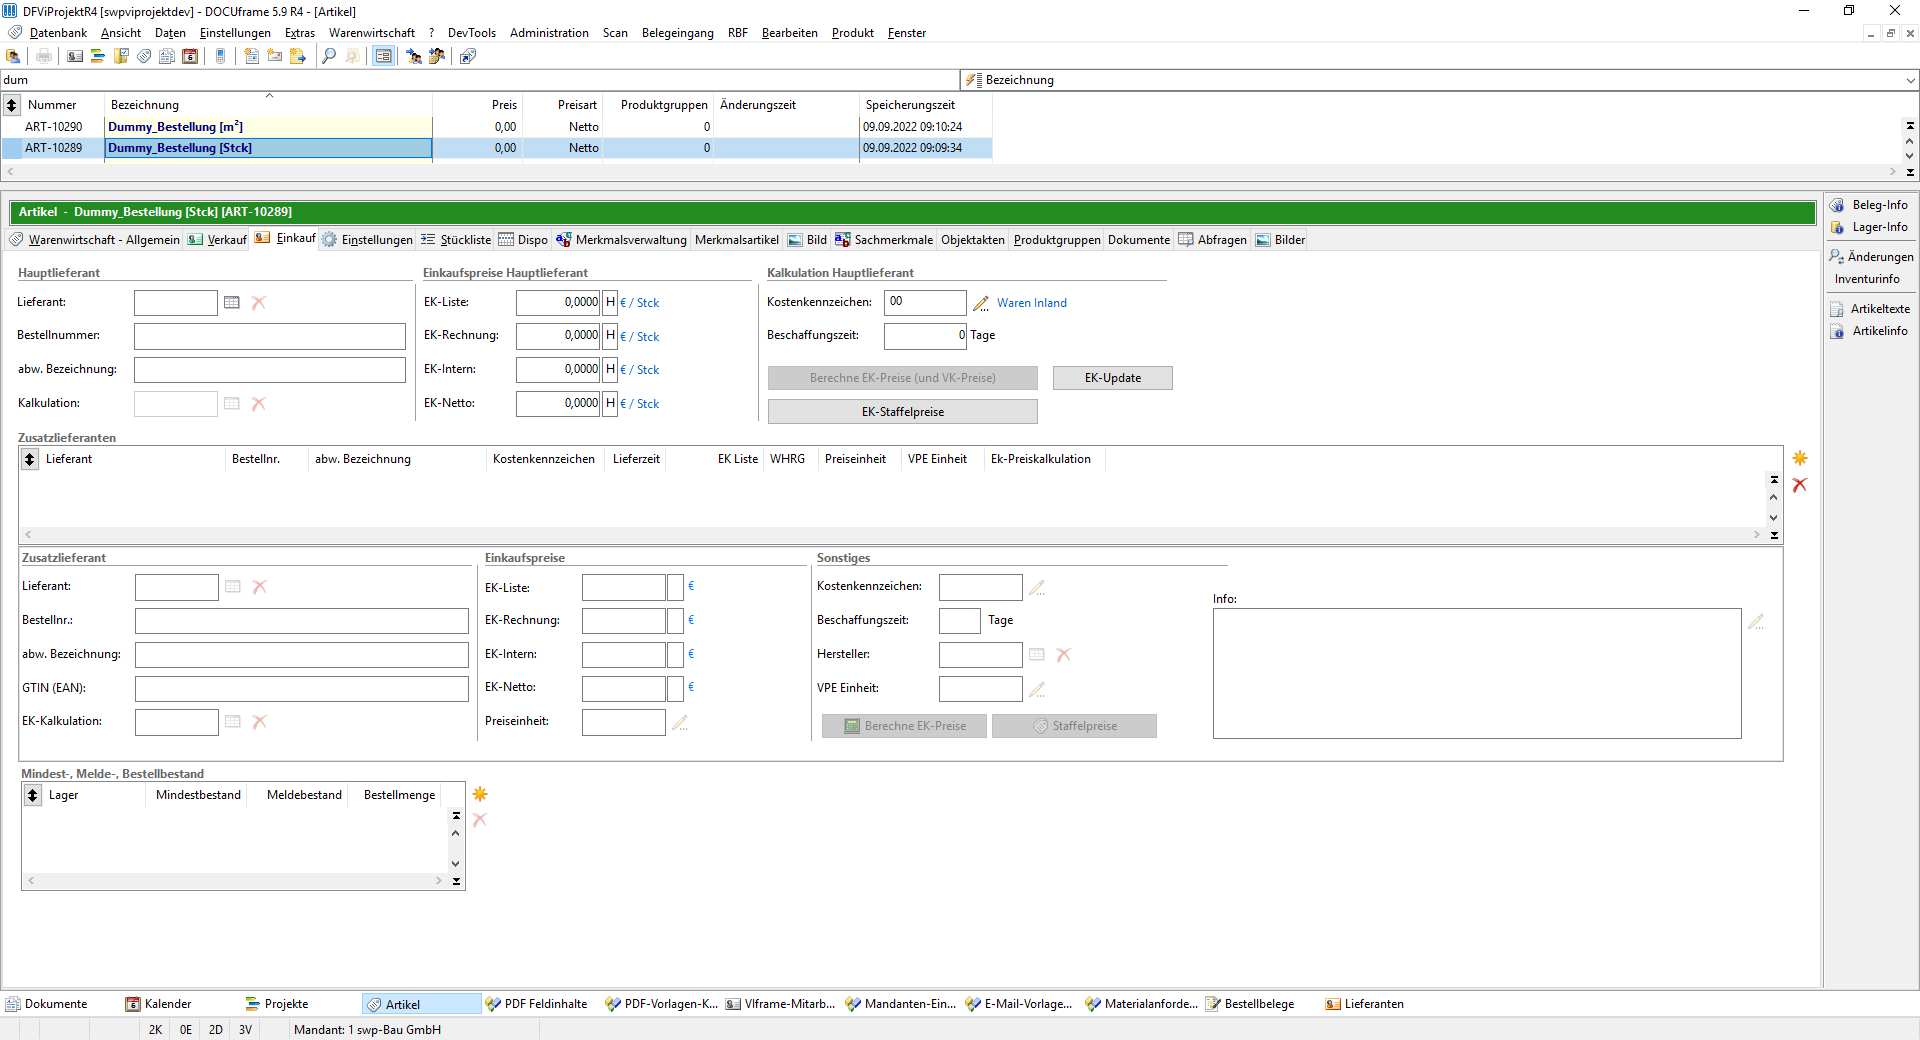Switch to the Verkauf tab
The image size is (1920, 1040).
pyautogui.click(x=218, y=240)
